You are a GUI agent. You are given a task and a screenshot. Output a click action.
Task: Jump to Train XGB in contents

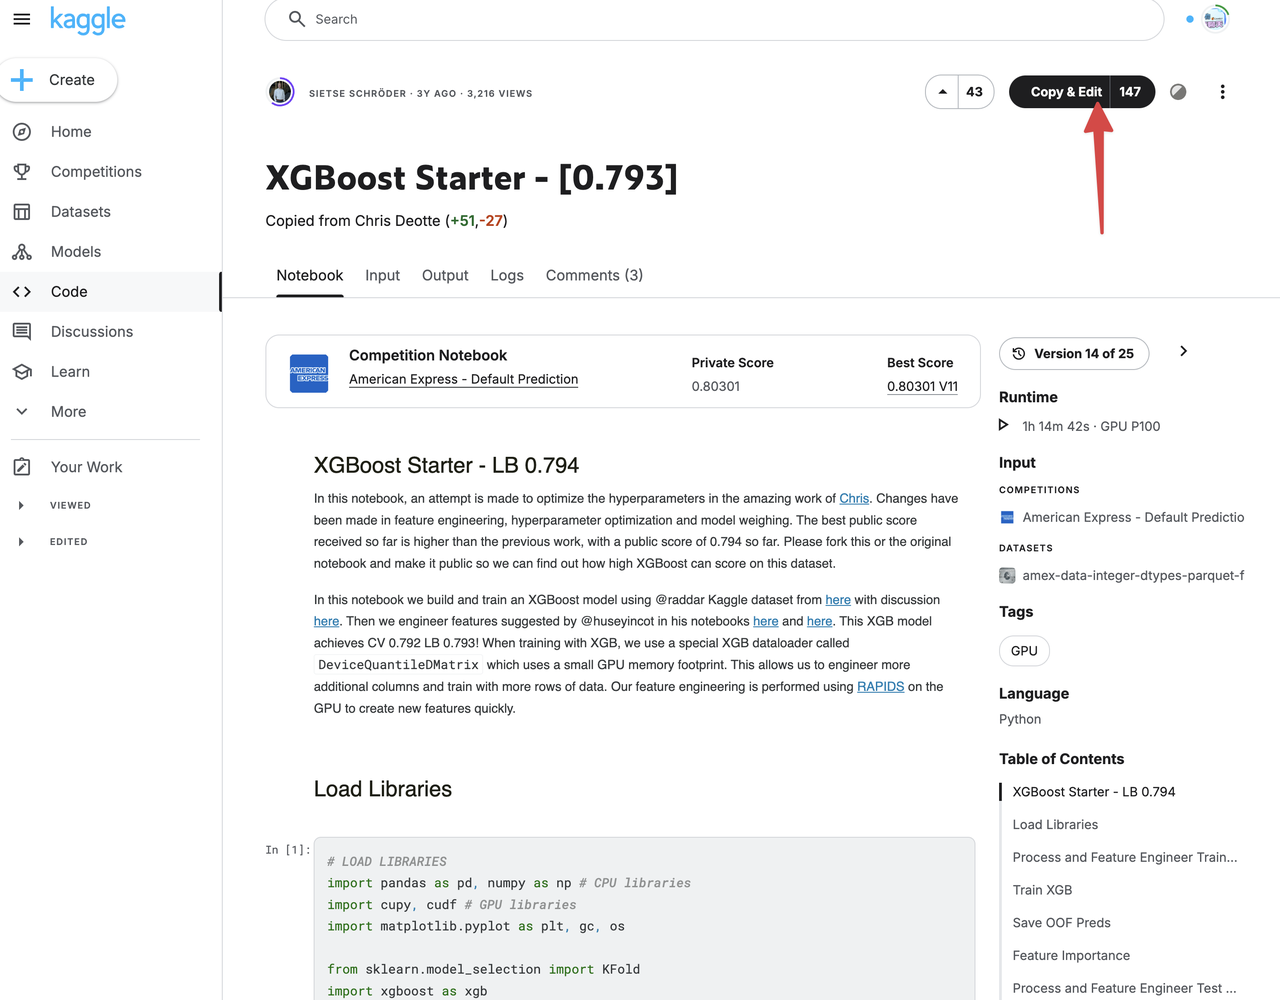[x=1042, y=891]
